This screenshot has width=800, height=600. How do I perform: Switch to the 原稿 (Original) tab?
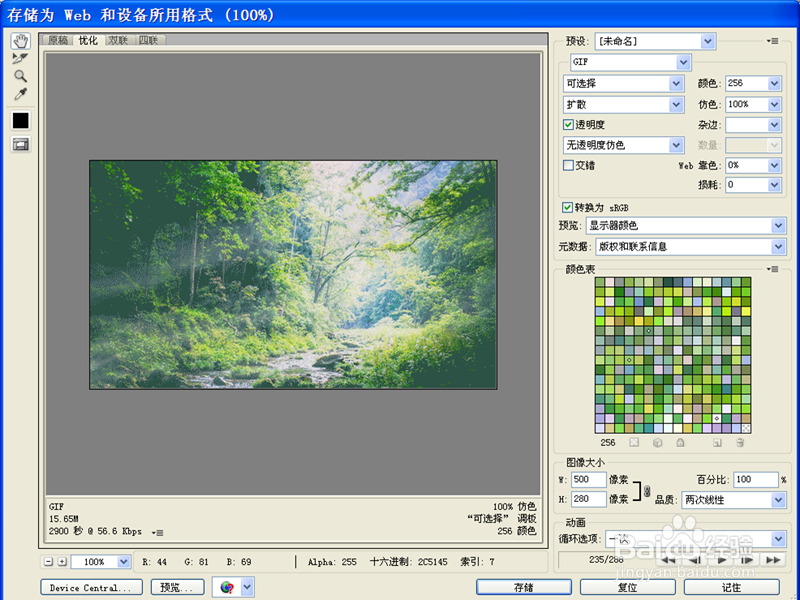click(x=58, y=40)
